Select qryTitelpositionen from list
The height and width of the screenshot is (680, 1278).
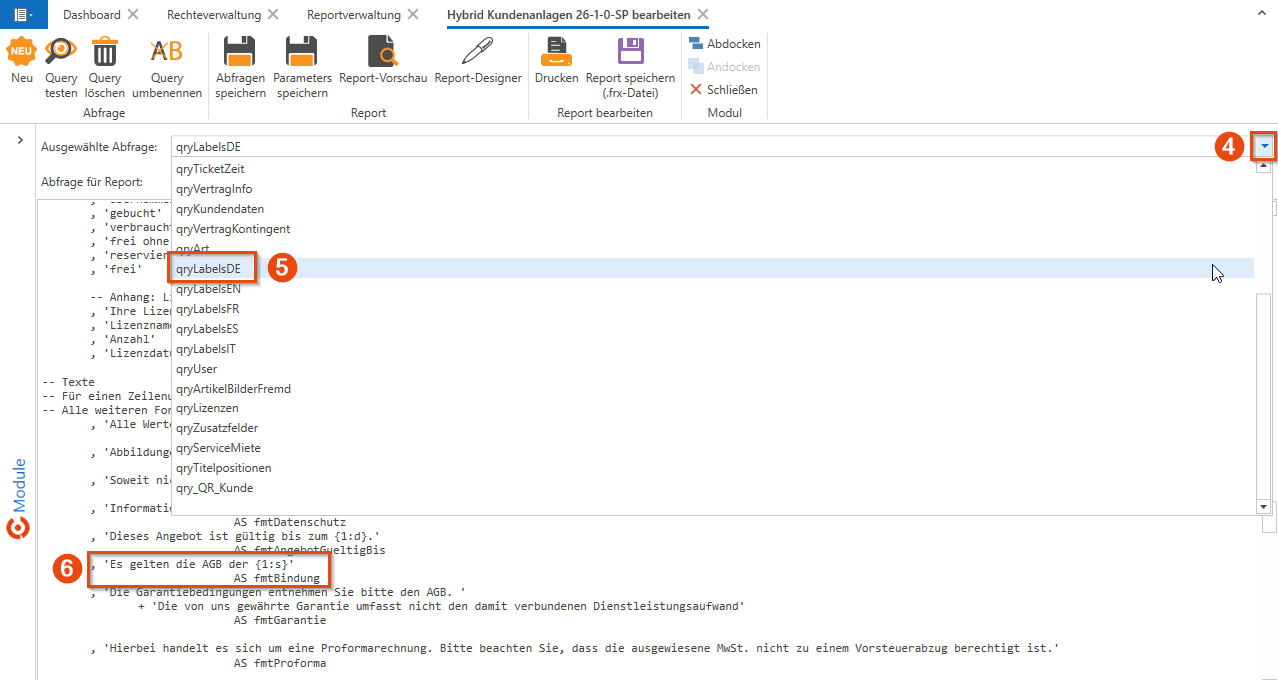(713, 468)
